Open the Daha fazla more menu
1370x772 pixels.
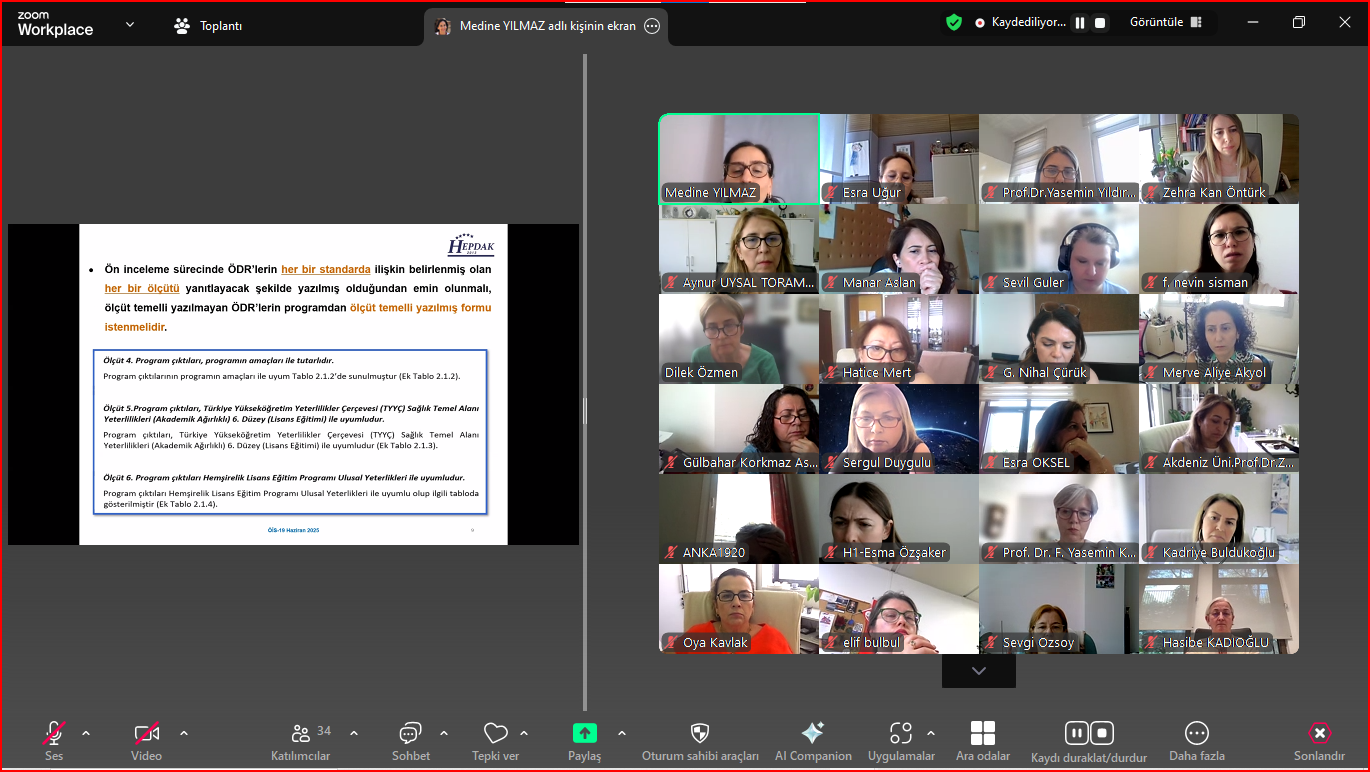tap(1196, 734)
